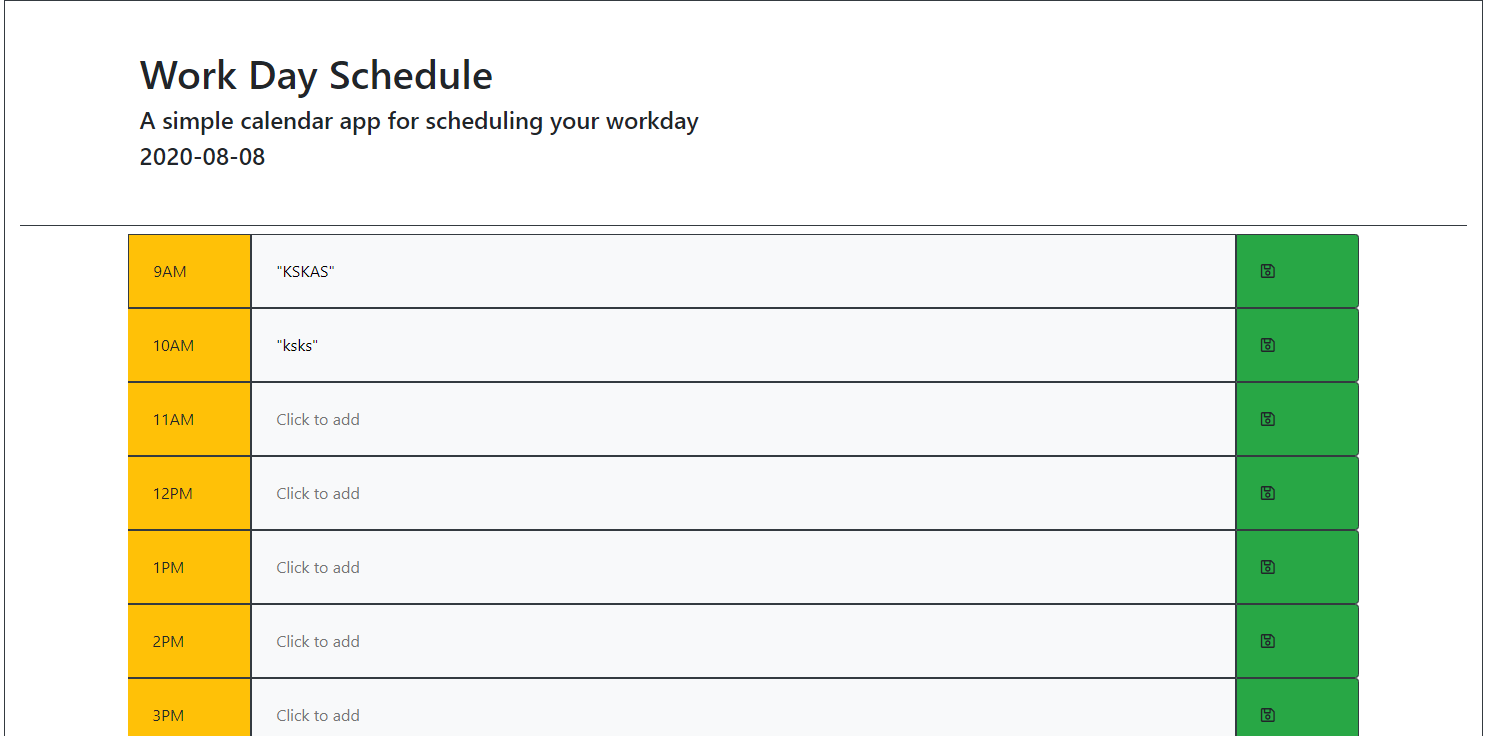Click the save icon beside 1PM
The image size is (1492, 736).
click(1267, 566)
